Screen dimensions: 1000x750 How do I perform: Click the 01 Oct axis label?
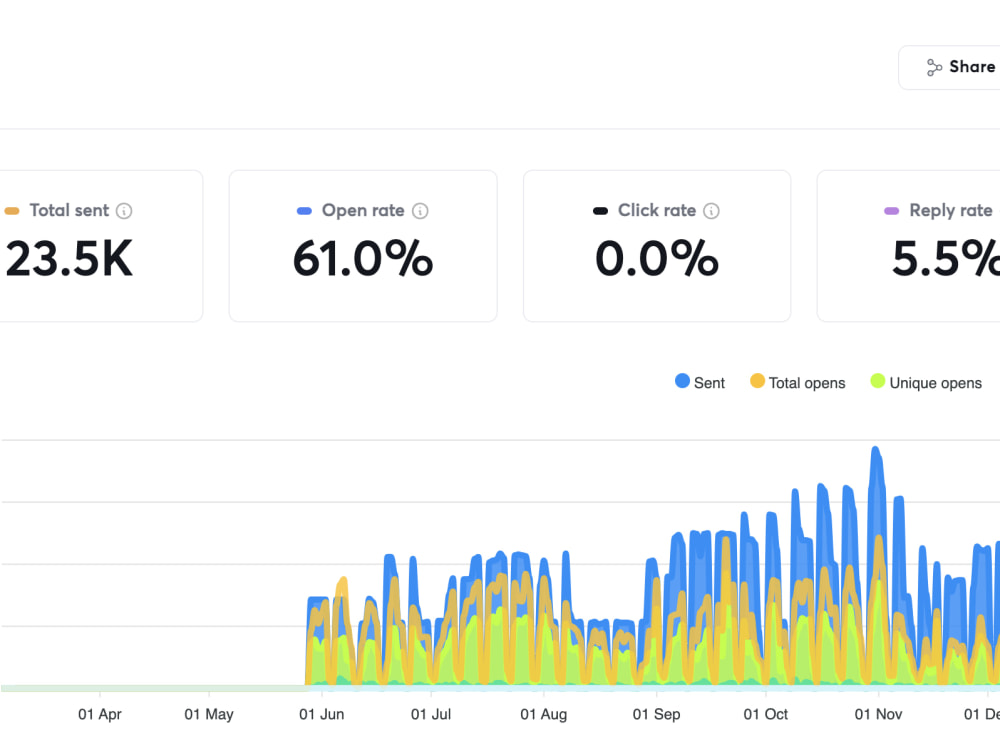(766, 714)
